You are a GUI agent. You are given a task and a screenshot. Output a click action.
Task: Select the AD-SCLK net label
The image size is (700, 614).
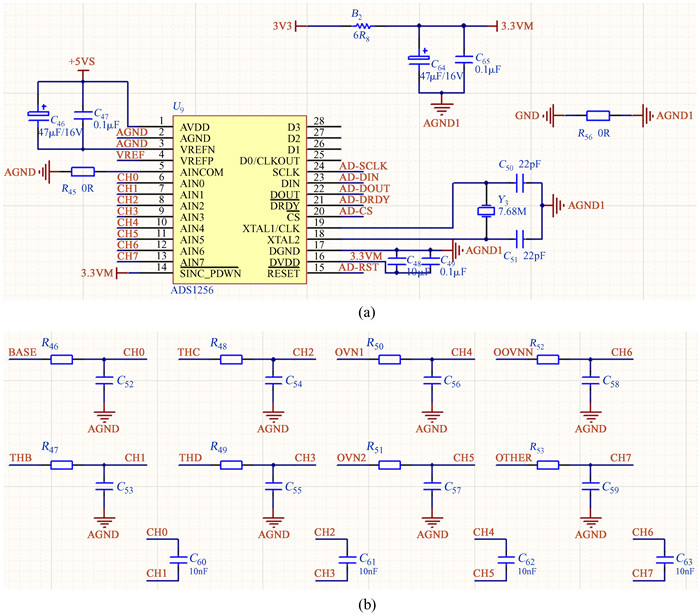click(362, 166)
